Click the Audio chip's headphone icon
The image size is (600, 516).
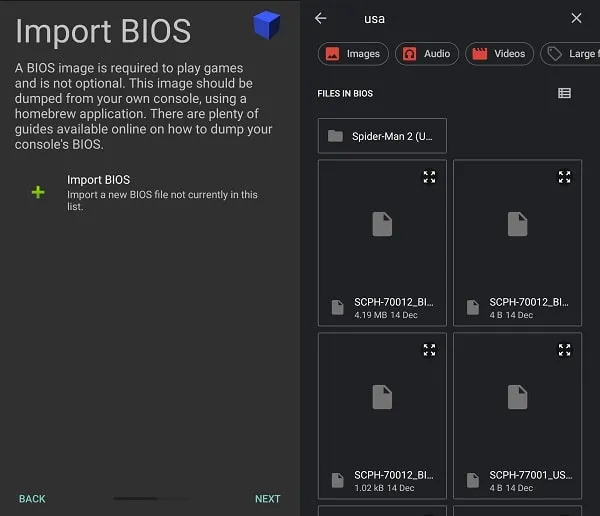tap(409, 54)
